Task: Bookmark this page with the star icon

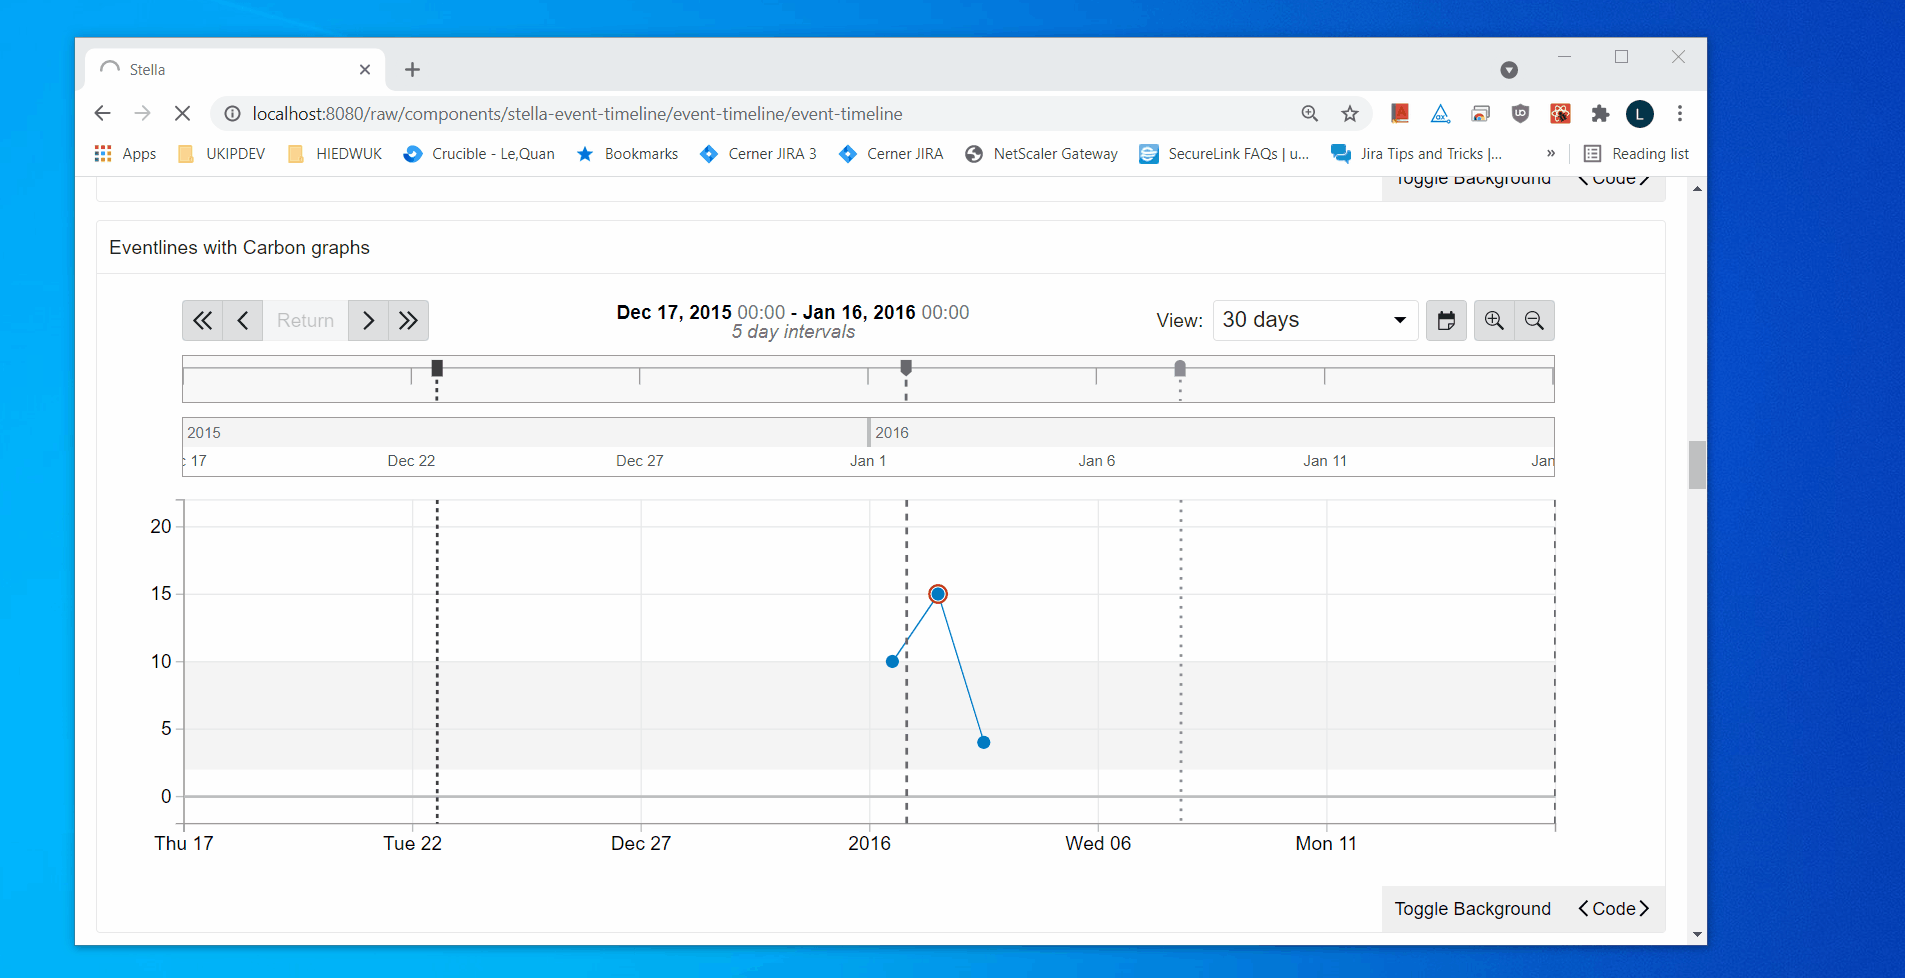Action: click(1350, 113)
